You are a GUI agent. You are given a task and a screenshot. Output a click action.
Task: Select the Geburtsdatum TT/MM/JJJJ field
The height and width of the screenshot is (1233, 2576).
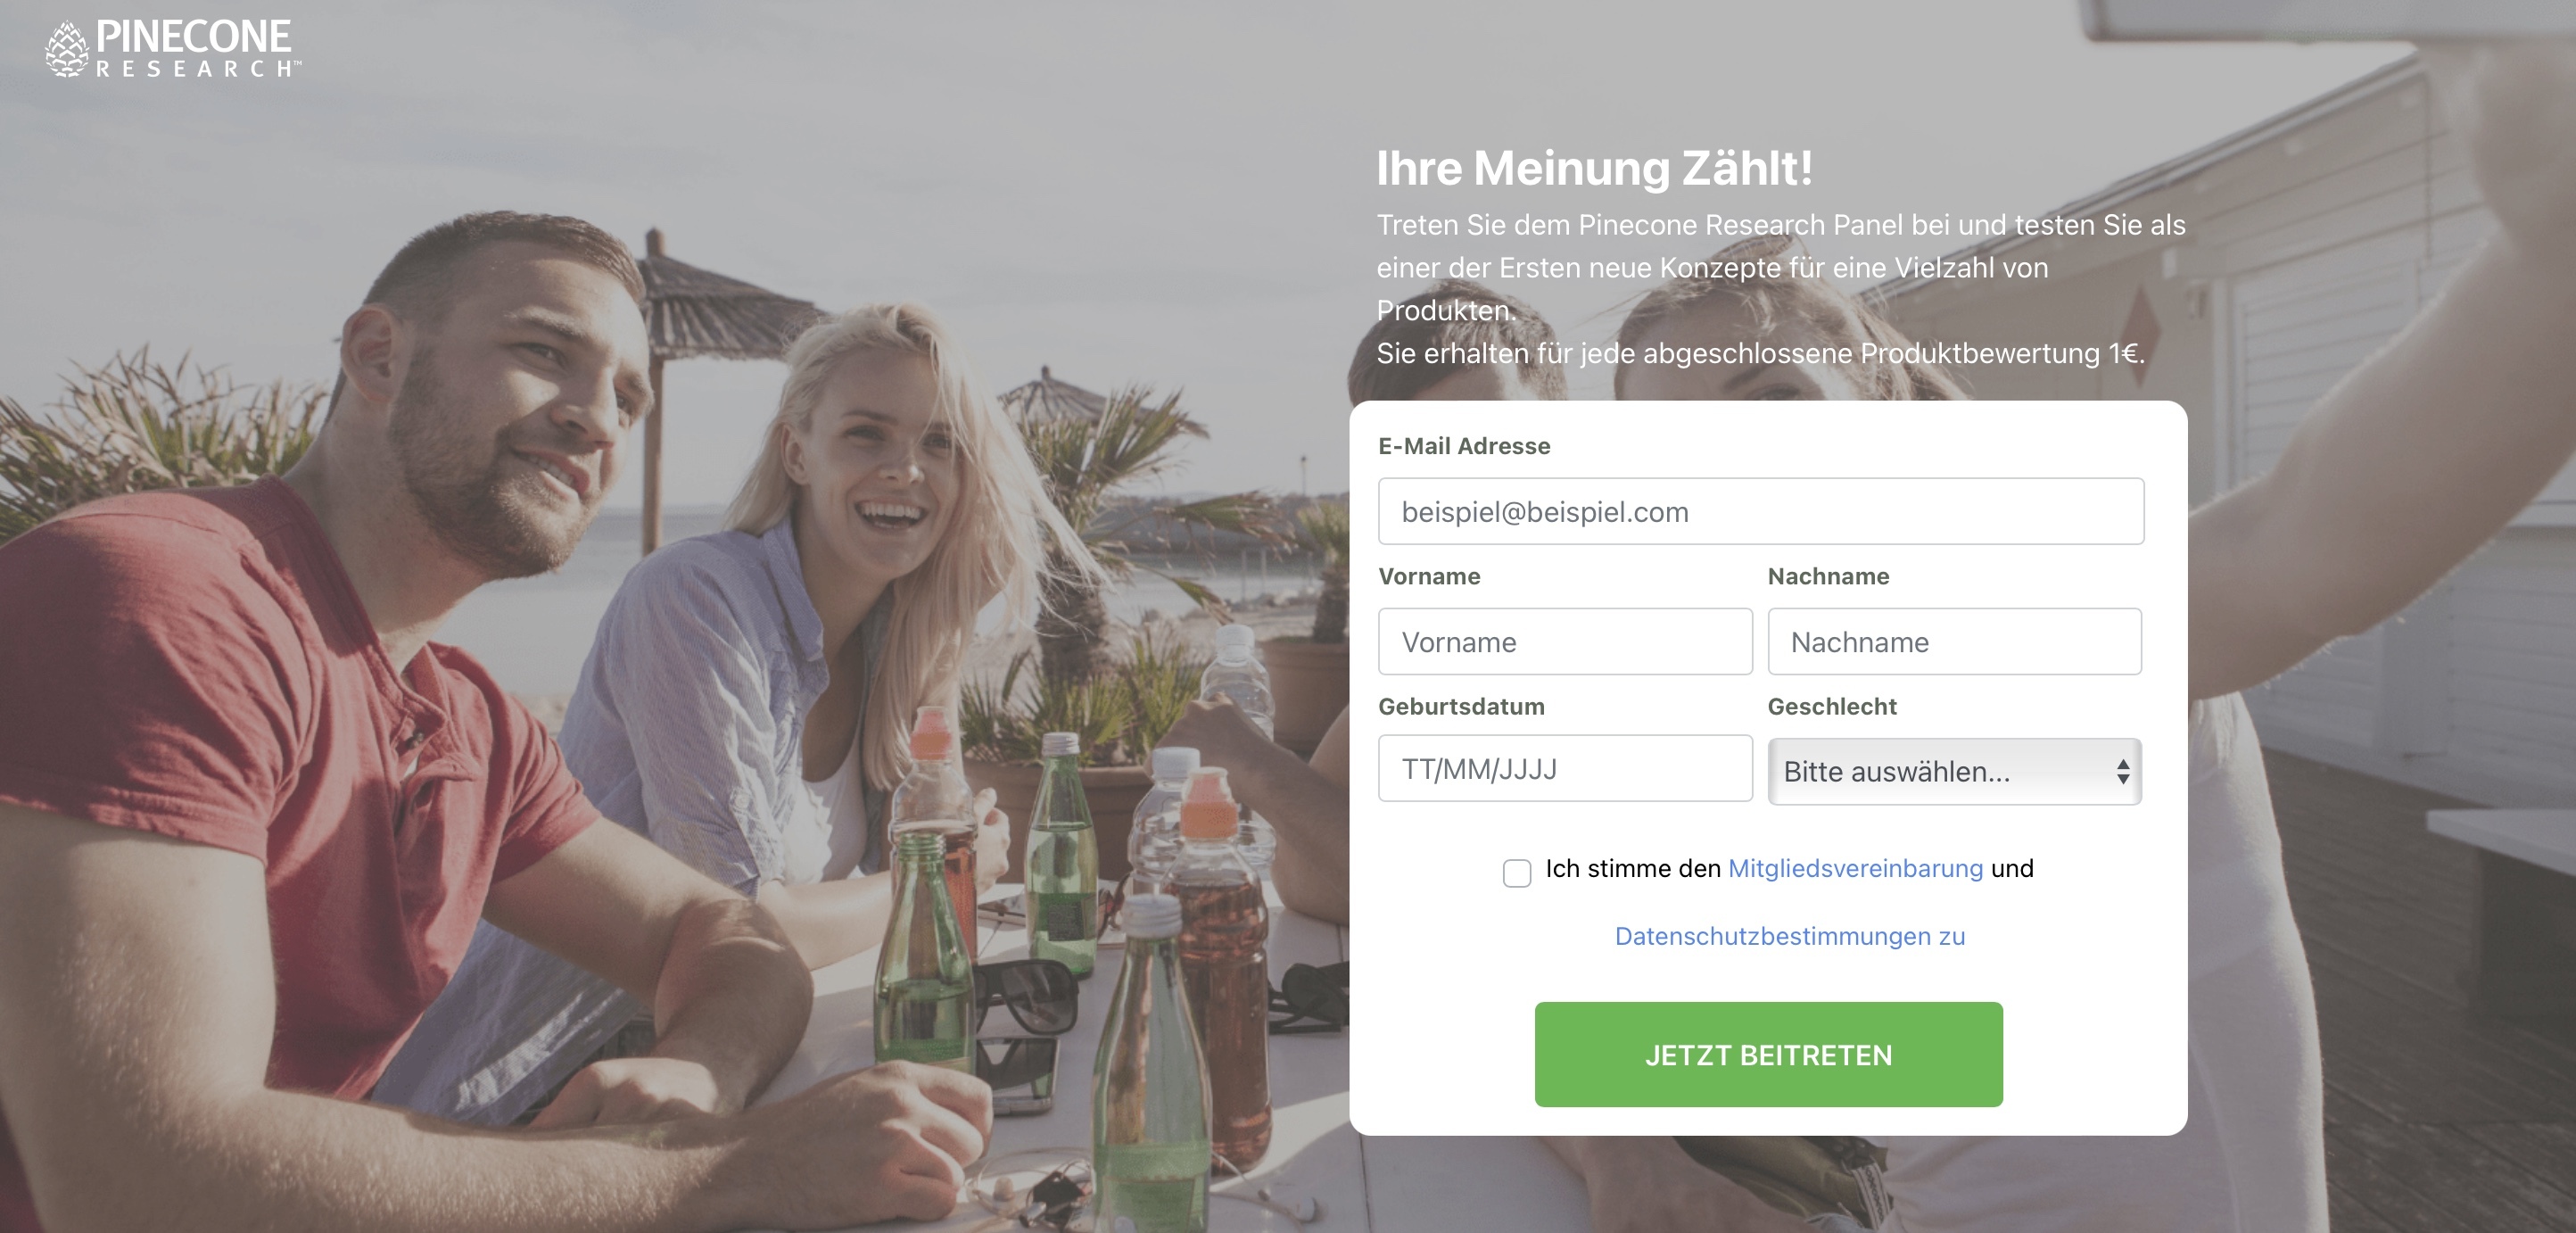1565,768
